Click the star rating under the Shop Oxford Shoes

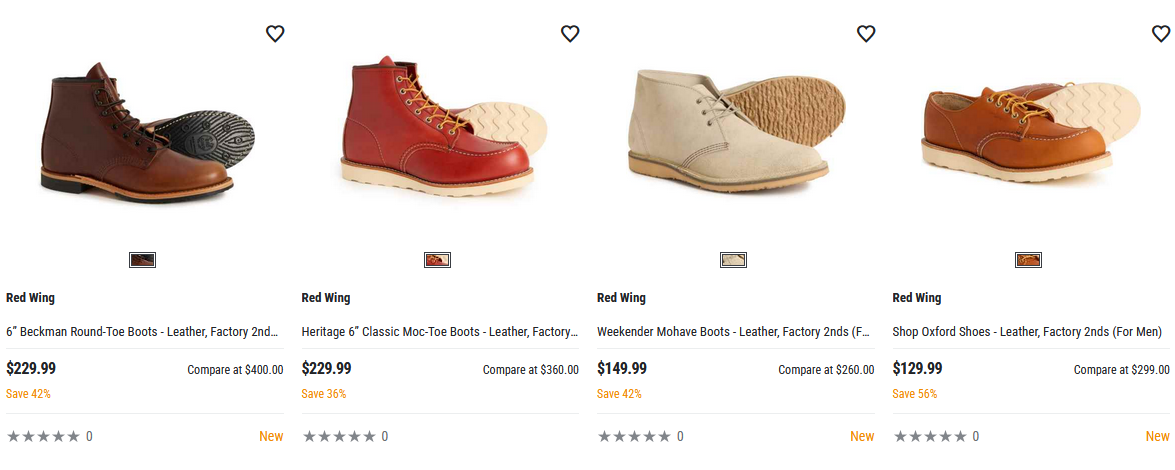click(930, 436)
